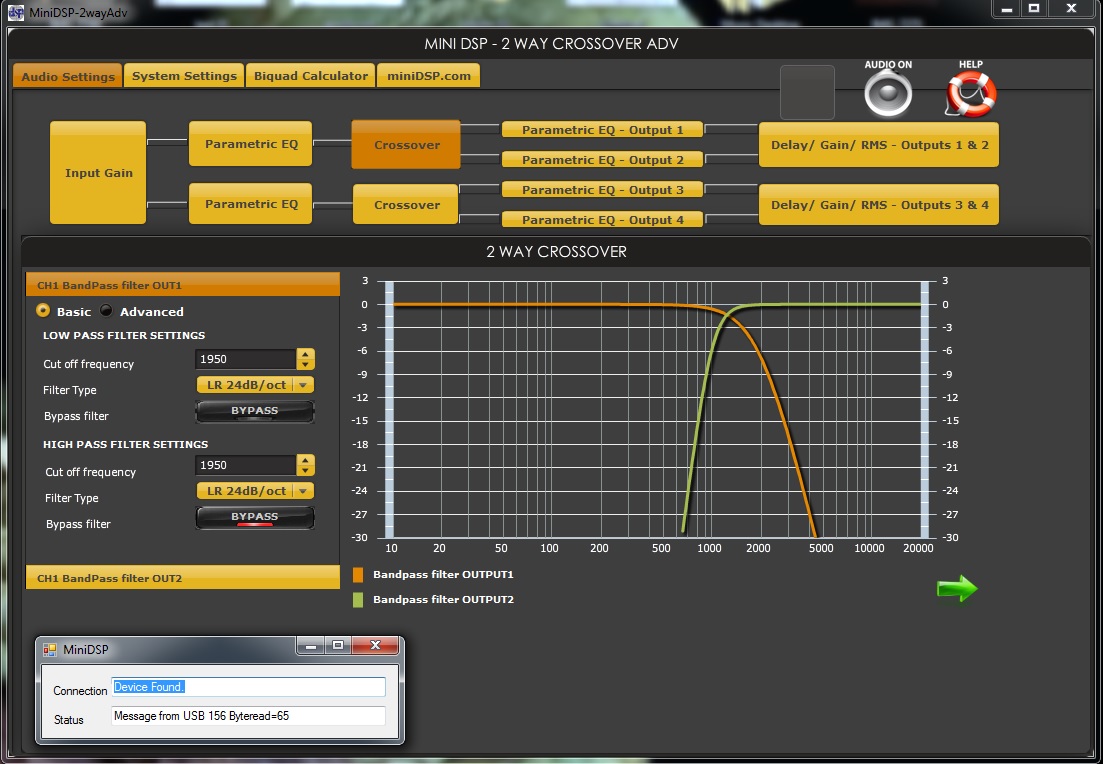Select the upper highlighted Crossover block
Image resolution: width=1103 pixels, height=764 pixels.
click(x=407, y=145)
